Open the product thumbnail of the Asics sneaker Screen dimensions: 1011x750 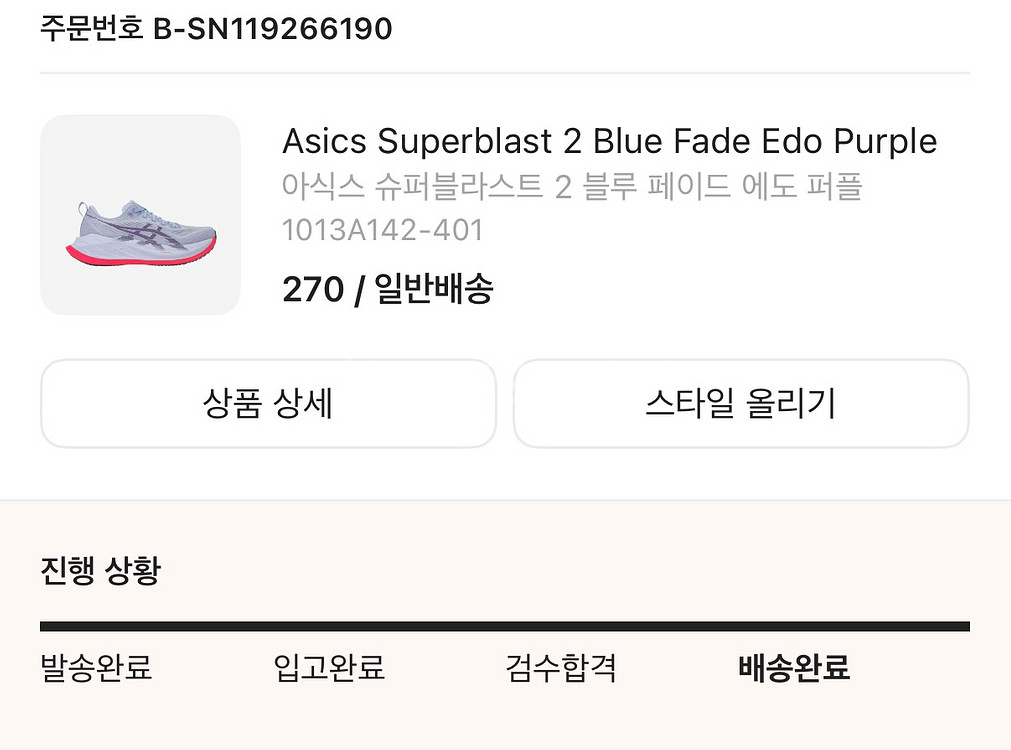140,214
